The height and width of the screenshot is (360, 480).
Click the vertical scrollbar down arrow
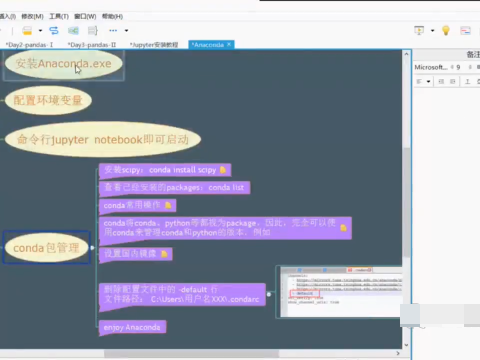[x=406, y=345]
